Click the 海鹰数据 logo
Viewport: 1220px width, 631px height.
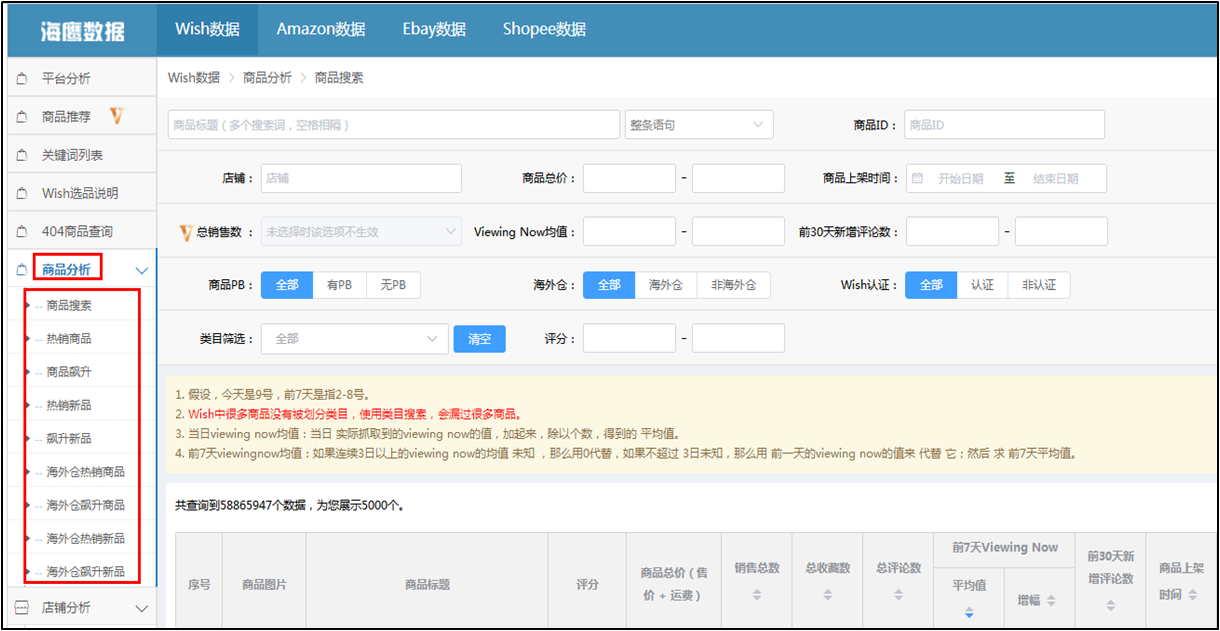82,31
